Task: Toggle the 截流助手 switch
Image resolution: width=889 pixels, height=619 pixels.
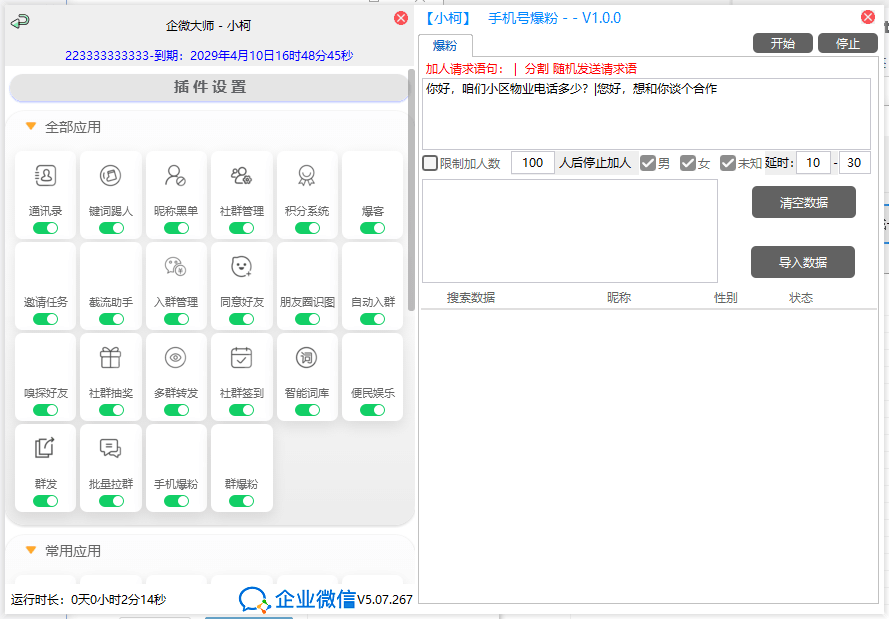Action: click(111, 319)
